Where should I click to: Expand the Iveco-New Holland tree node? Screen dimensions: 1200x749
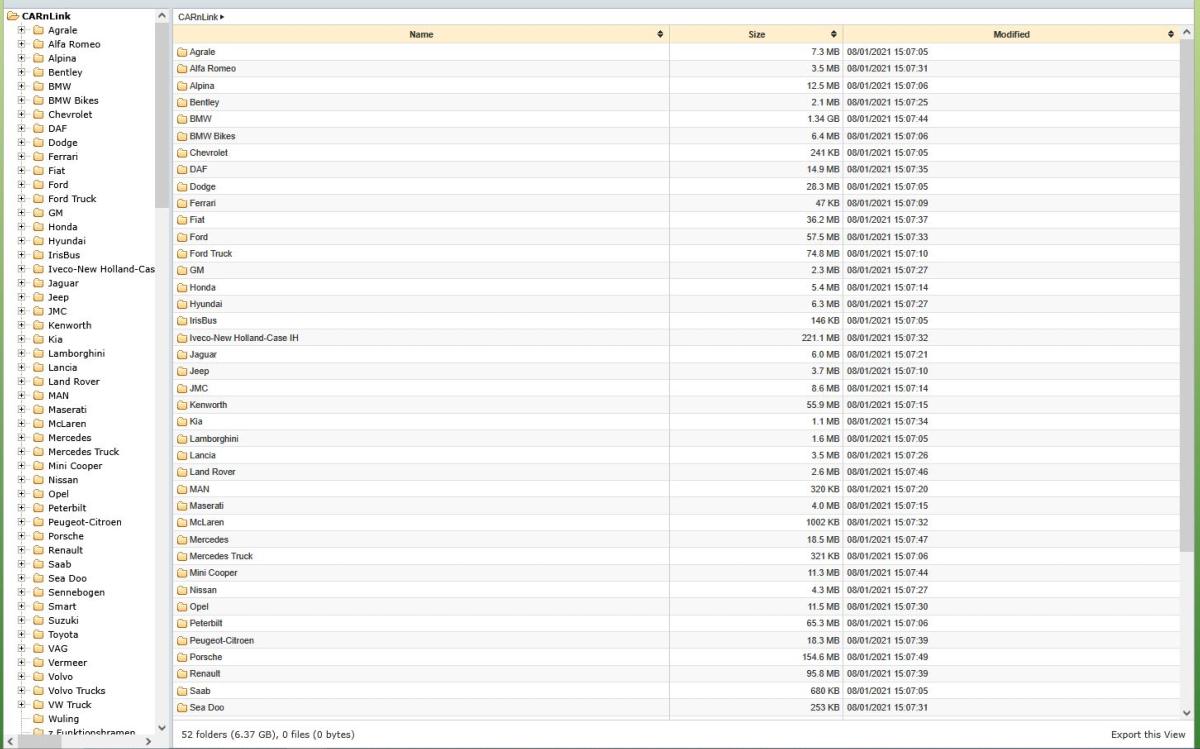tap(22, 269)
